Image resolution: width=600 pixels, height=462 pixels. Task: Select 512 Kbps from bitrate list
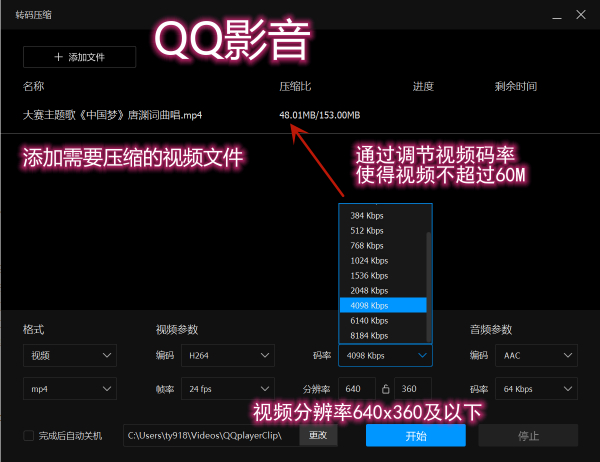(383, 230)
